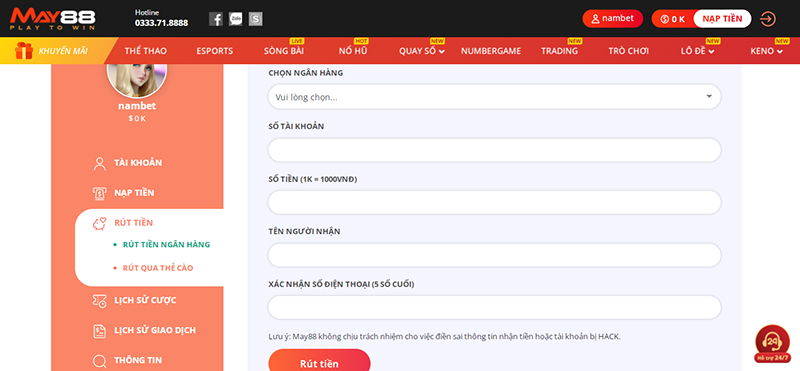Expand the Quay Số menu
Viewport: 800px width, 371px height.
coord(421,51)
